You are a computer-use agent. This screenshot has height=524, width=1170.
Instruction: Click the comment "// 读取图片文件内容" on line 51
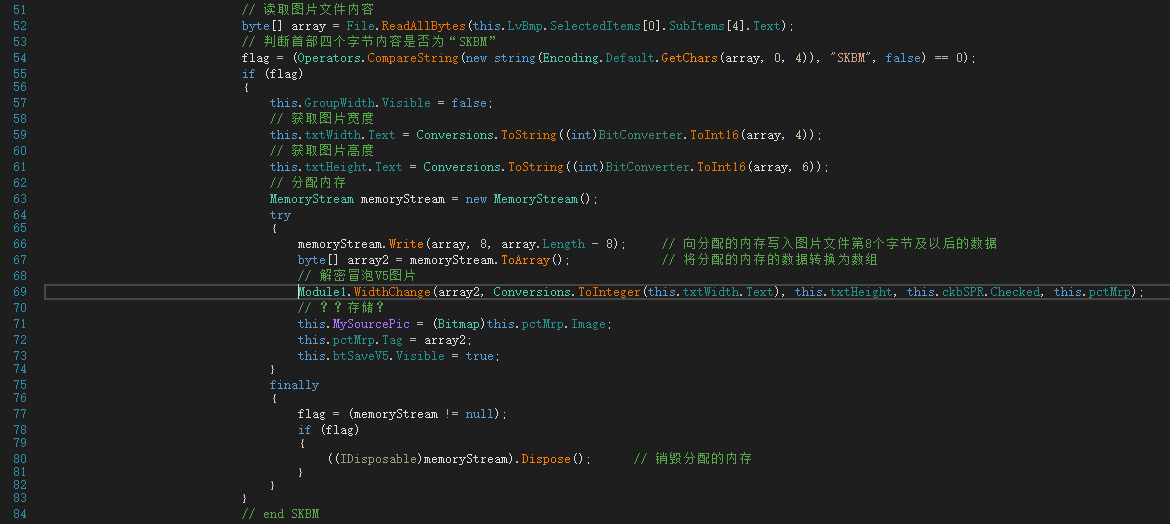(308, 10)
